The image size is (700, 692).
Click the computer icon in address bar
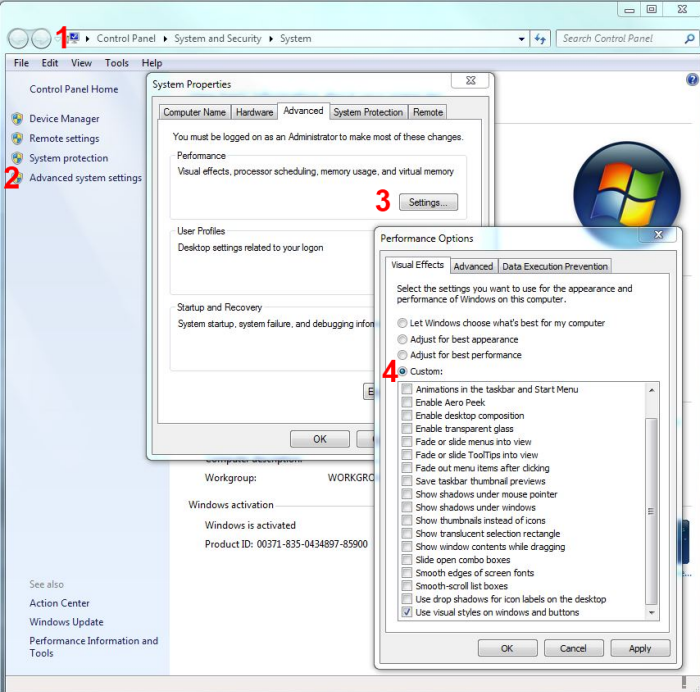(x=74, y=38)
